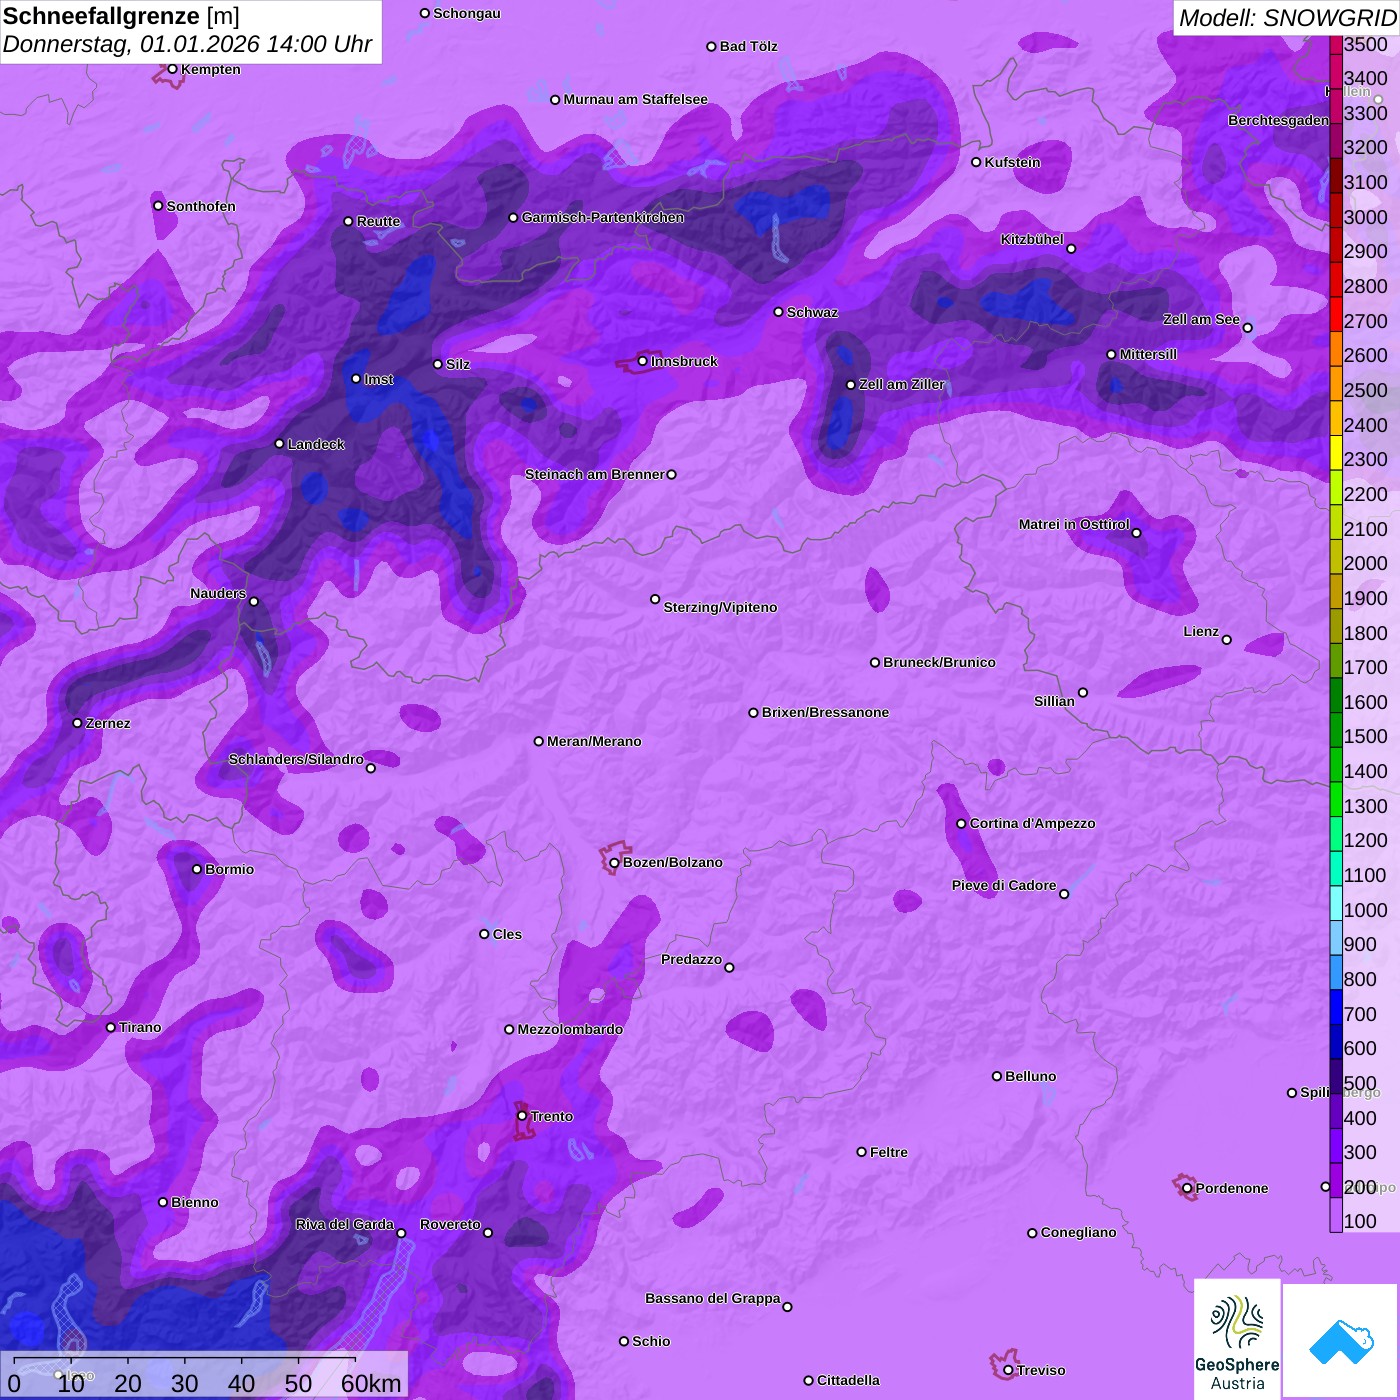Click the "Mittersill" label

click(x=1148, y=354)
